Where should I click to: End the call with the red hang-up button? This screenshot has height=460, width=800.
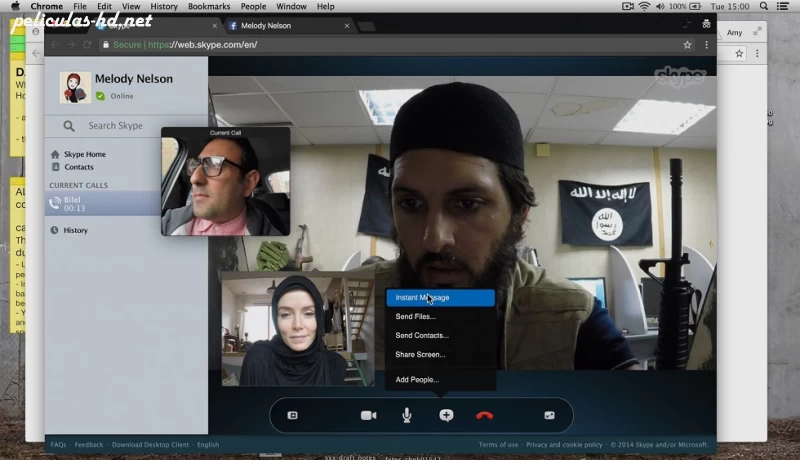[485, 415]
